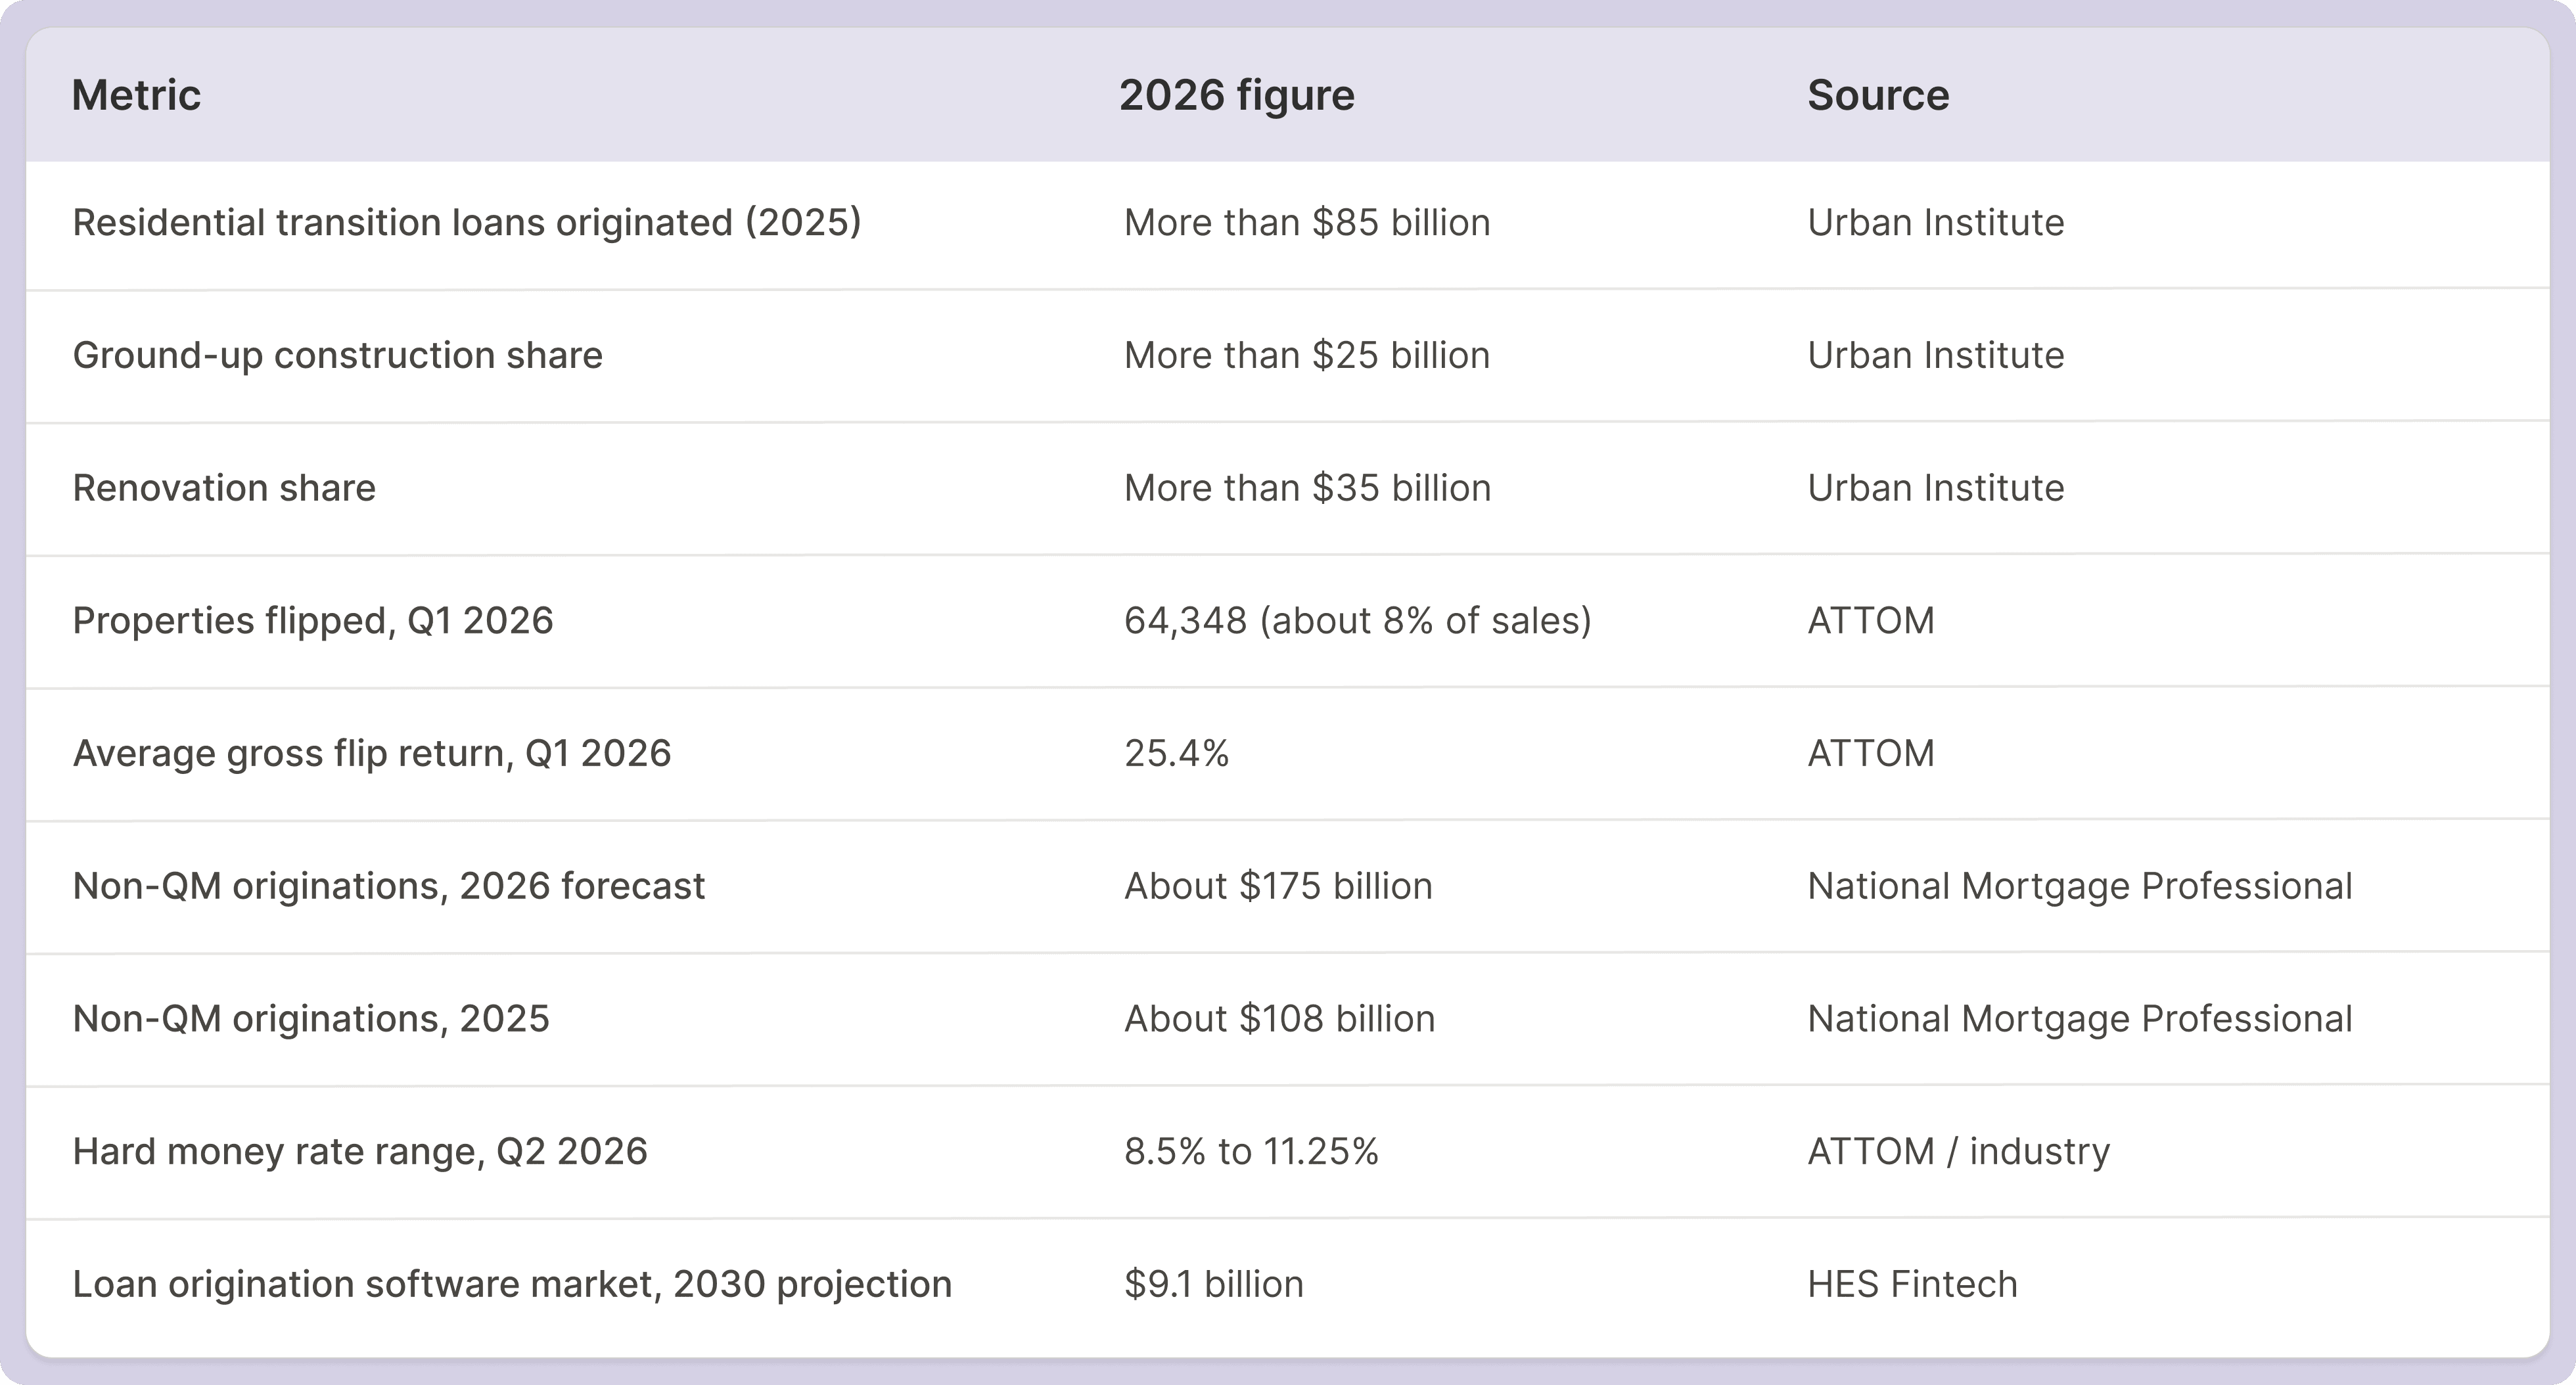Select the '$9.1 billion' value
The width and height of the screenshot is (2576, 1385).
1213,1284
